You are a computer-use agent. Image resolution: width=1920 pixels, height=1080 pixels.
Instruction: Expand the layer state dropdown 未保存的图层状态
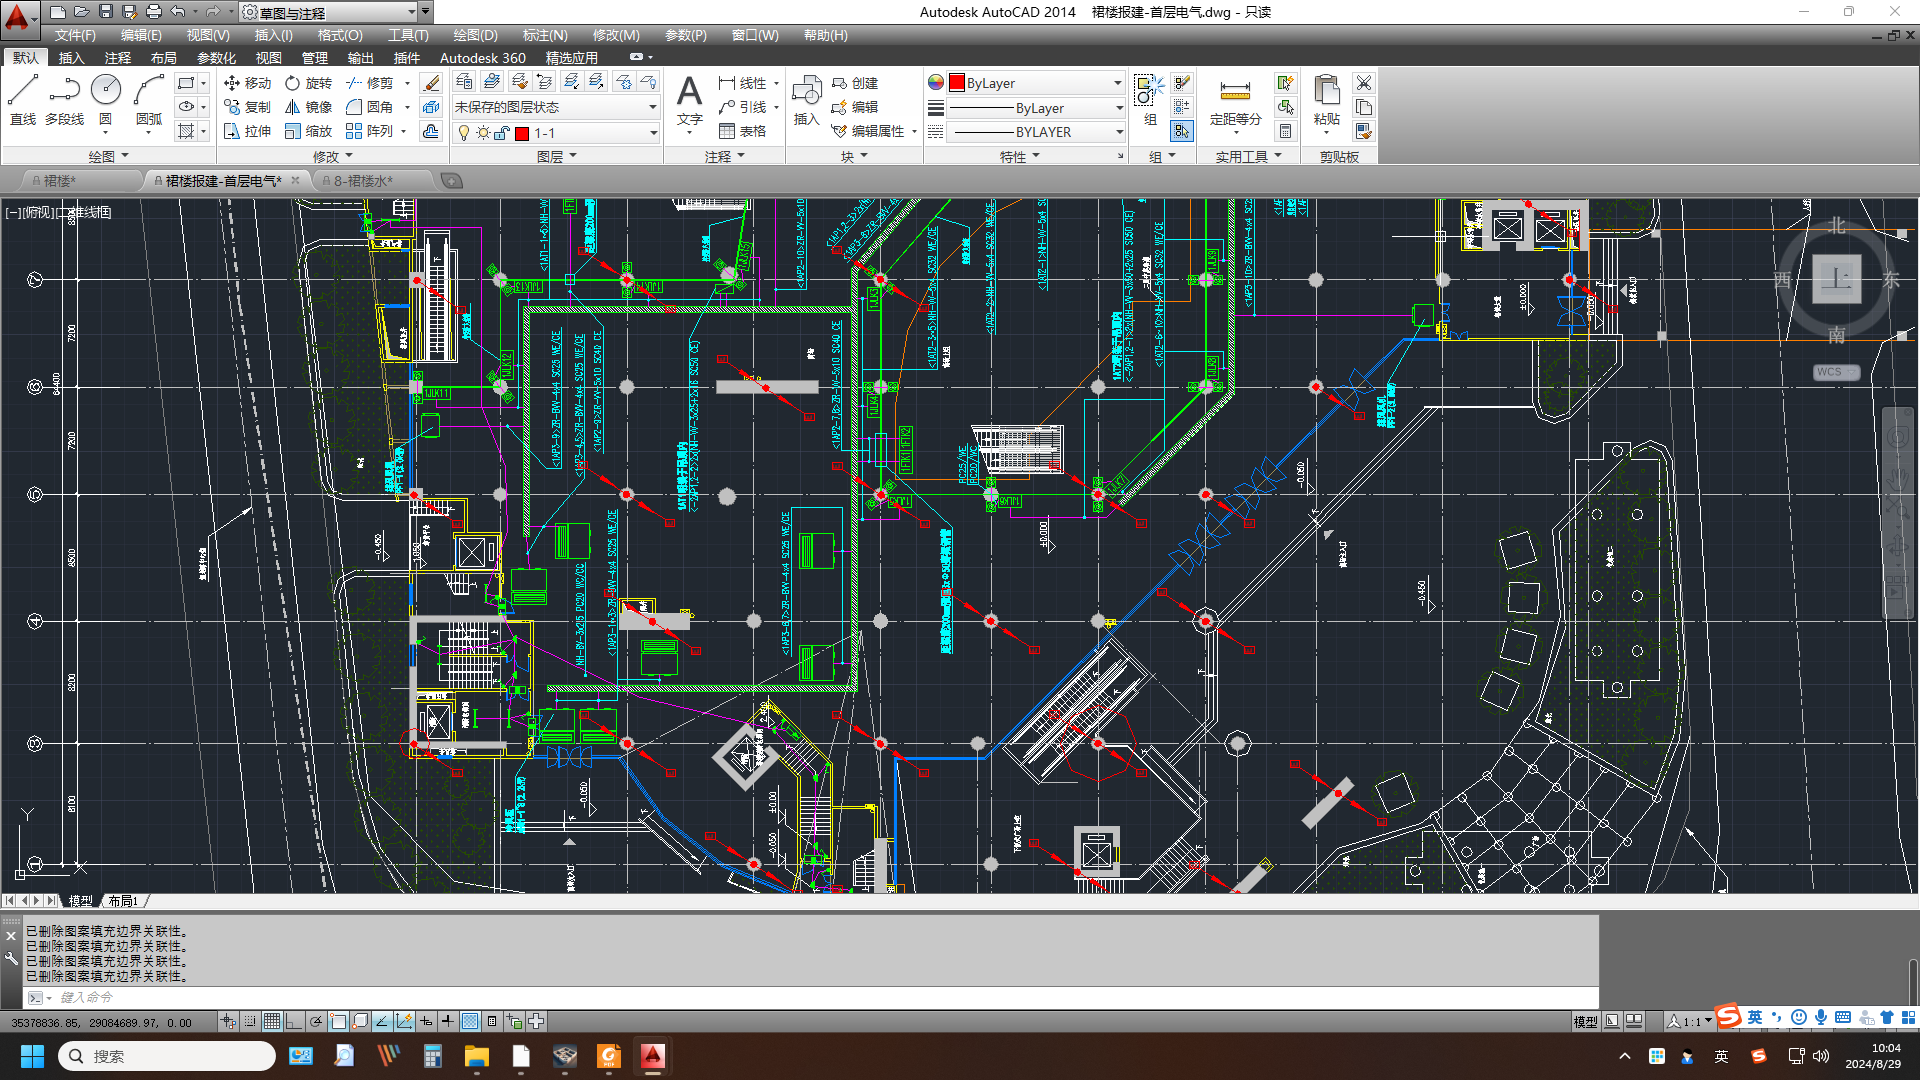coord(652,107)
